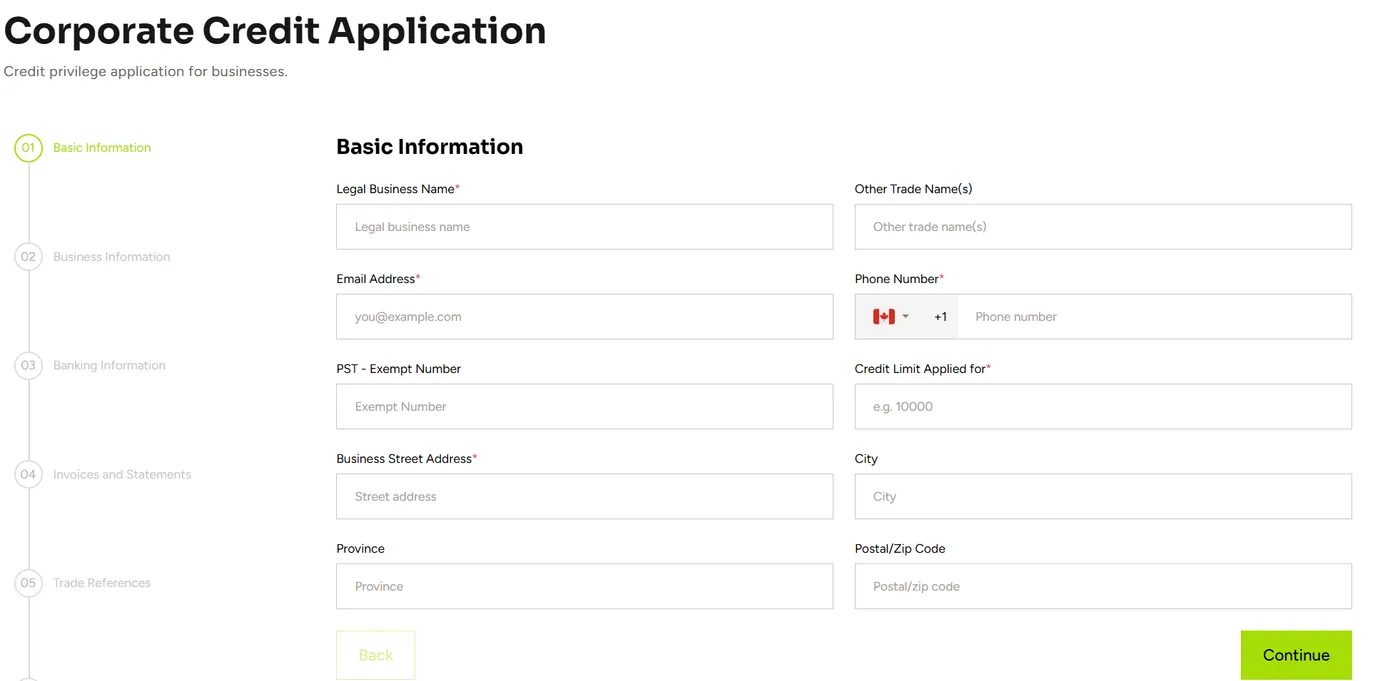Click the credit privilege application subtitle
The image size is (1400, 681).
pos(145,72)
